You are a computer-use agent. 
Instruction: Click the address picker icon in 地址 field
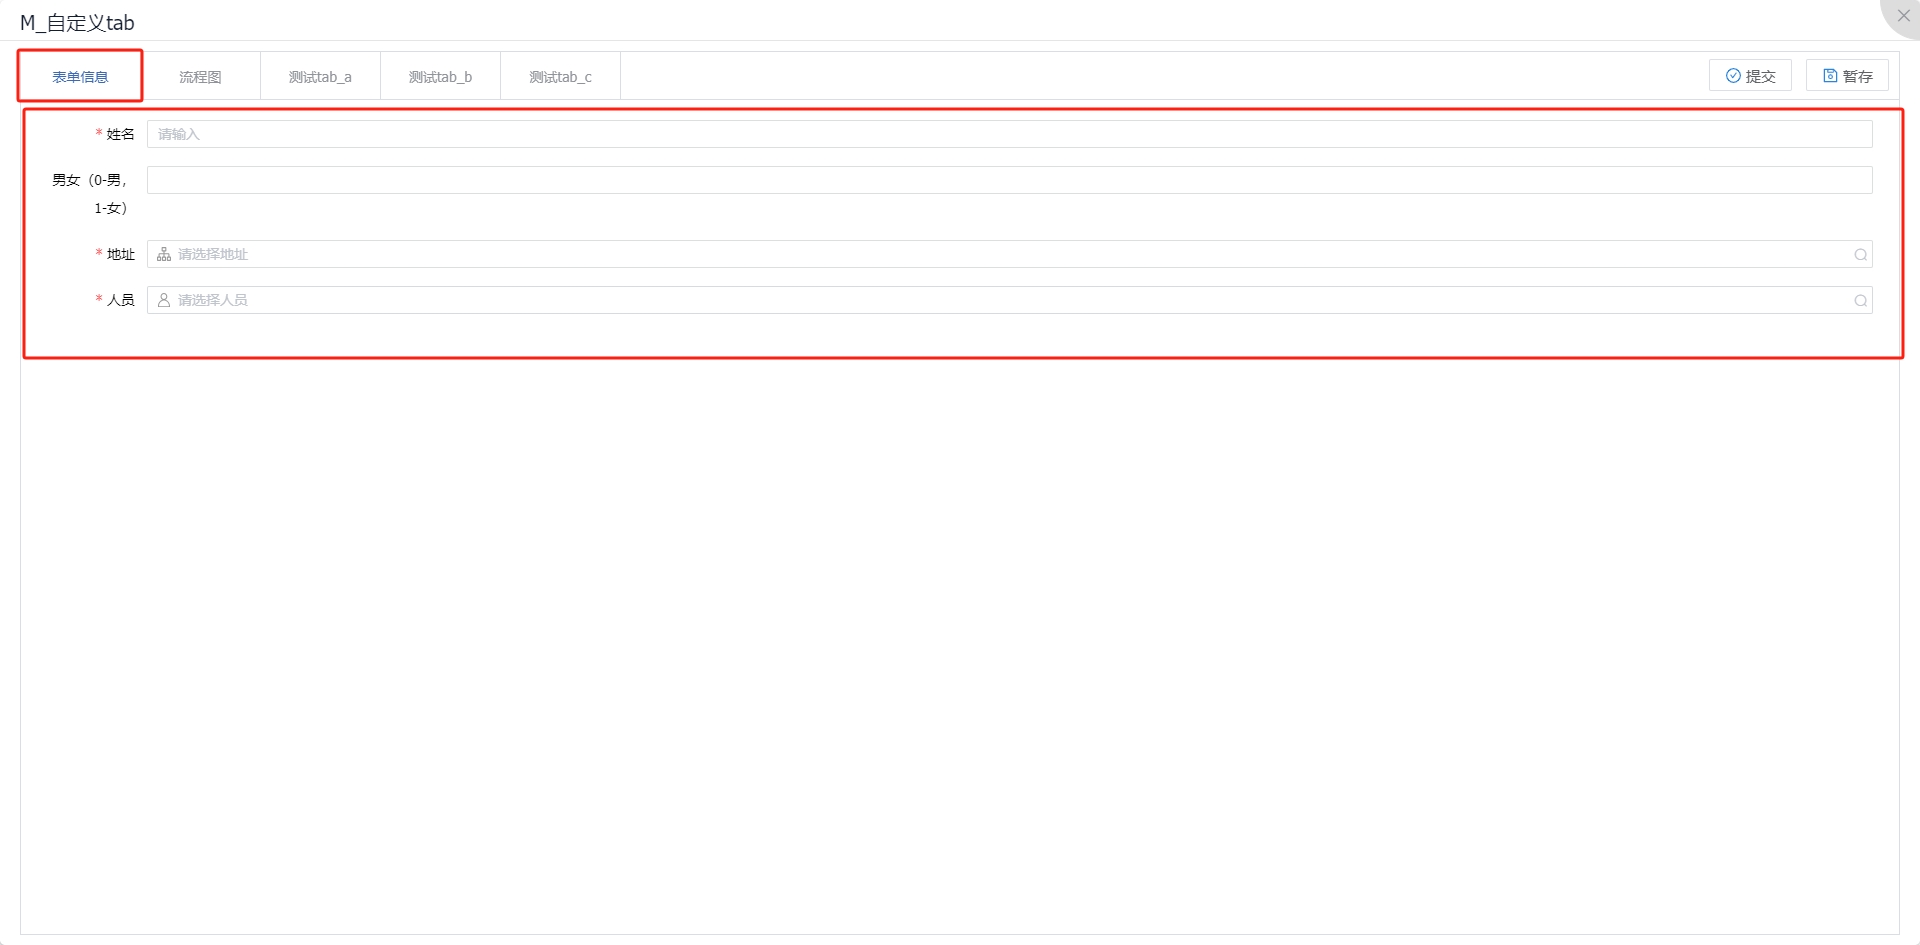tap(163, 254)
